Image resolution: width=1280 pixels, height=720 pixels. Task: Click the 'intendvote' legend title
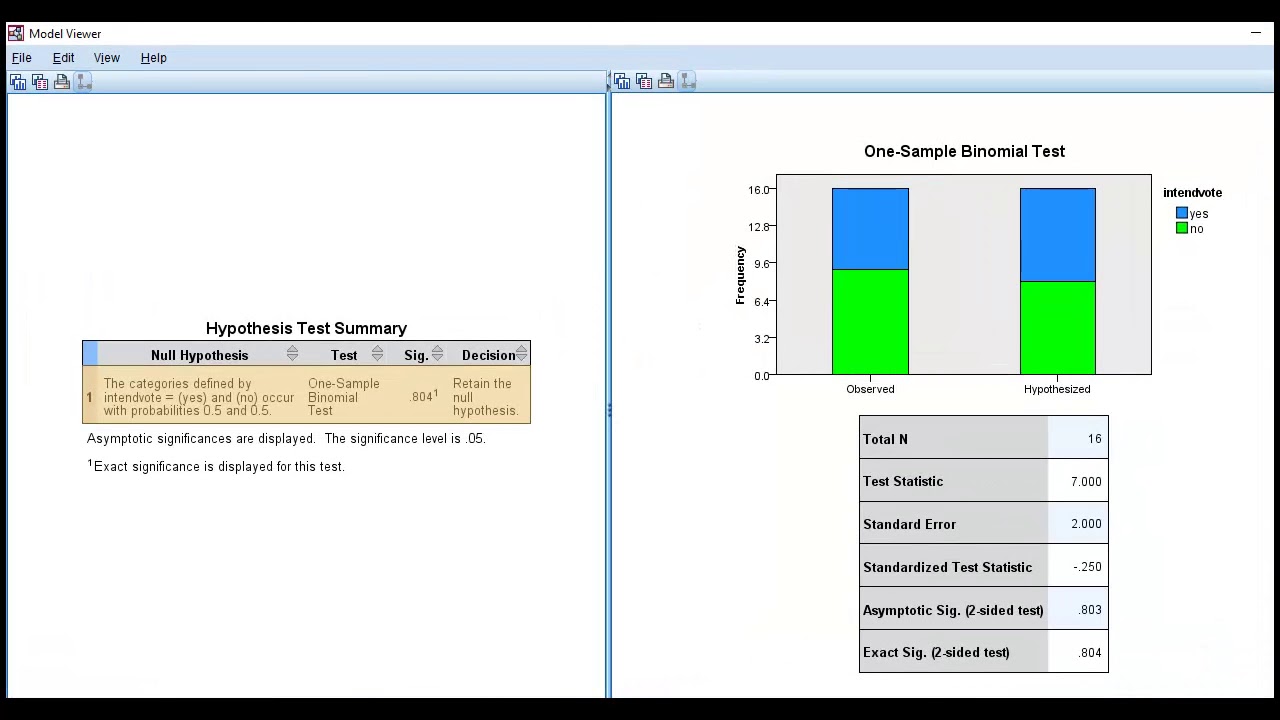click(1192, 193)
